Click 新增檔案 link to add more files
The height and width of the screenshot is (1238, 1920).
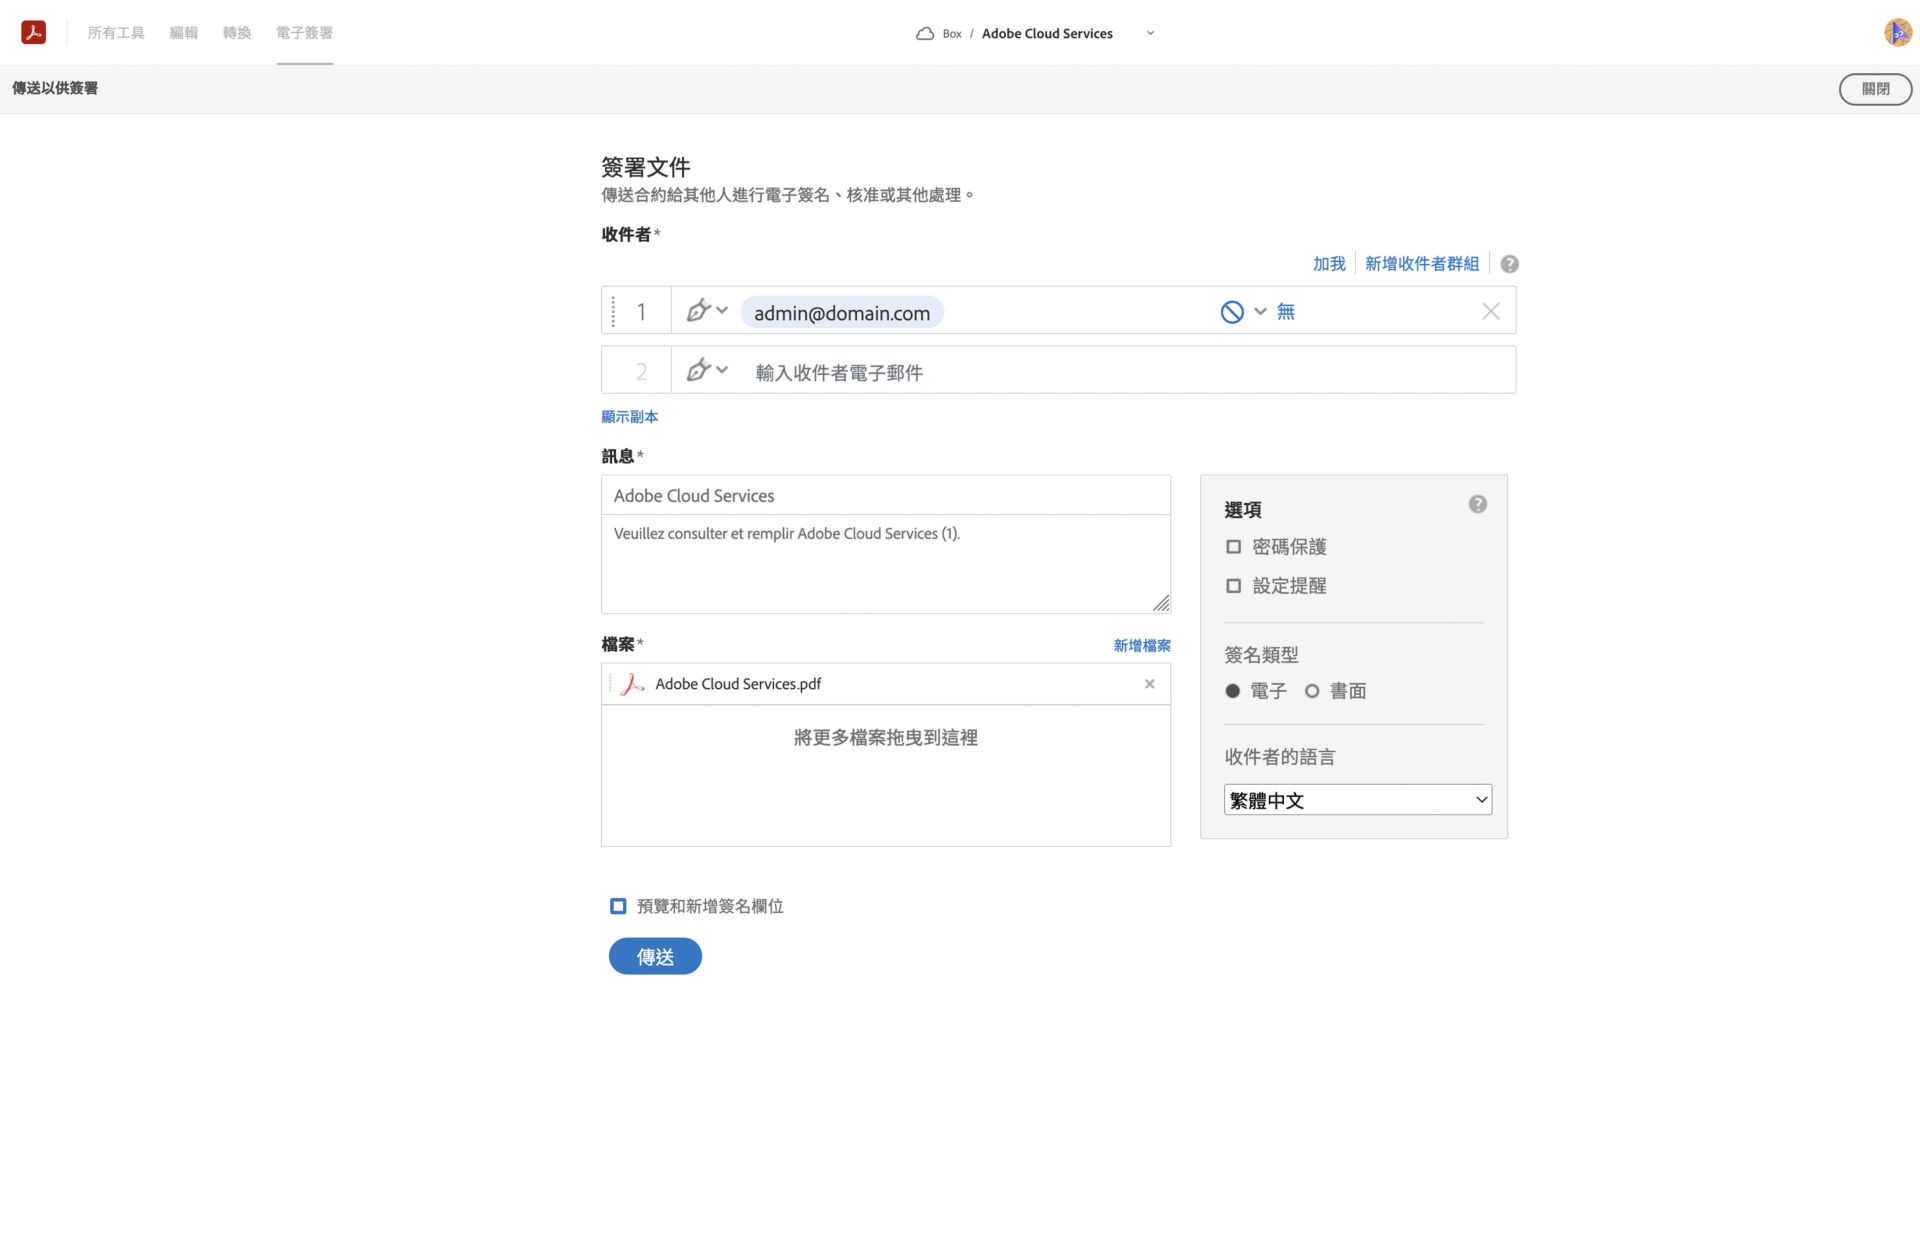[1141, 643]
